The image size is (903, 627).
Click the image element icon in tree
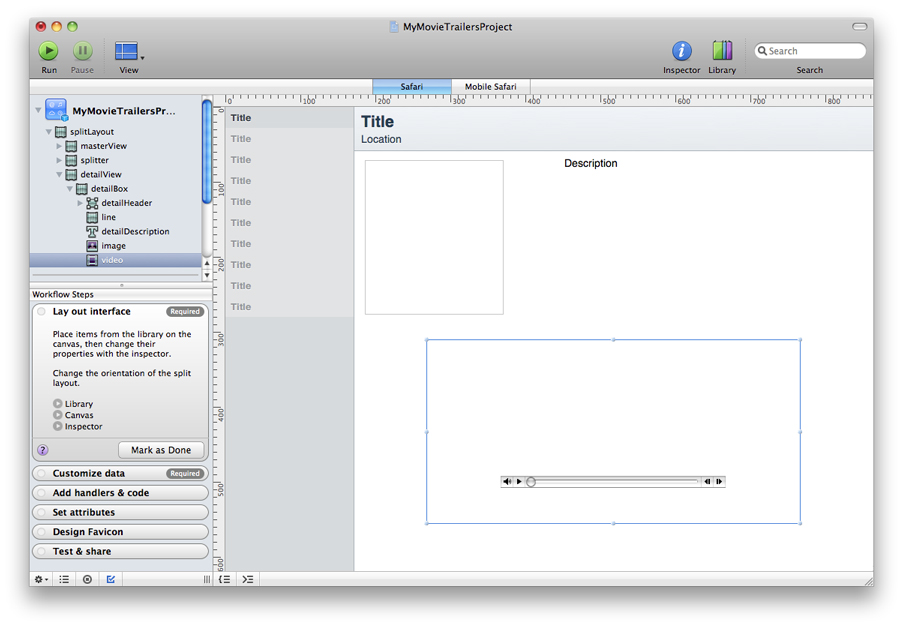point(92,246)
